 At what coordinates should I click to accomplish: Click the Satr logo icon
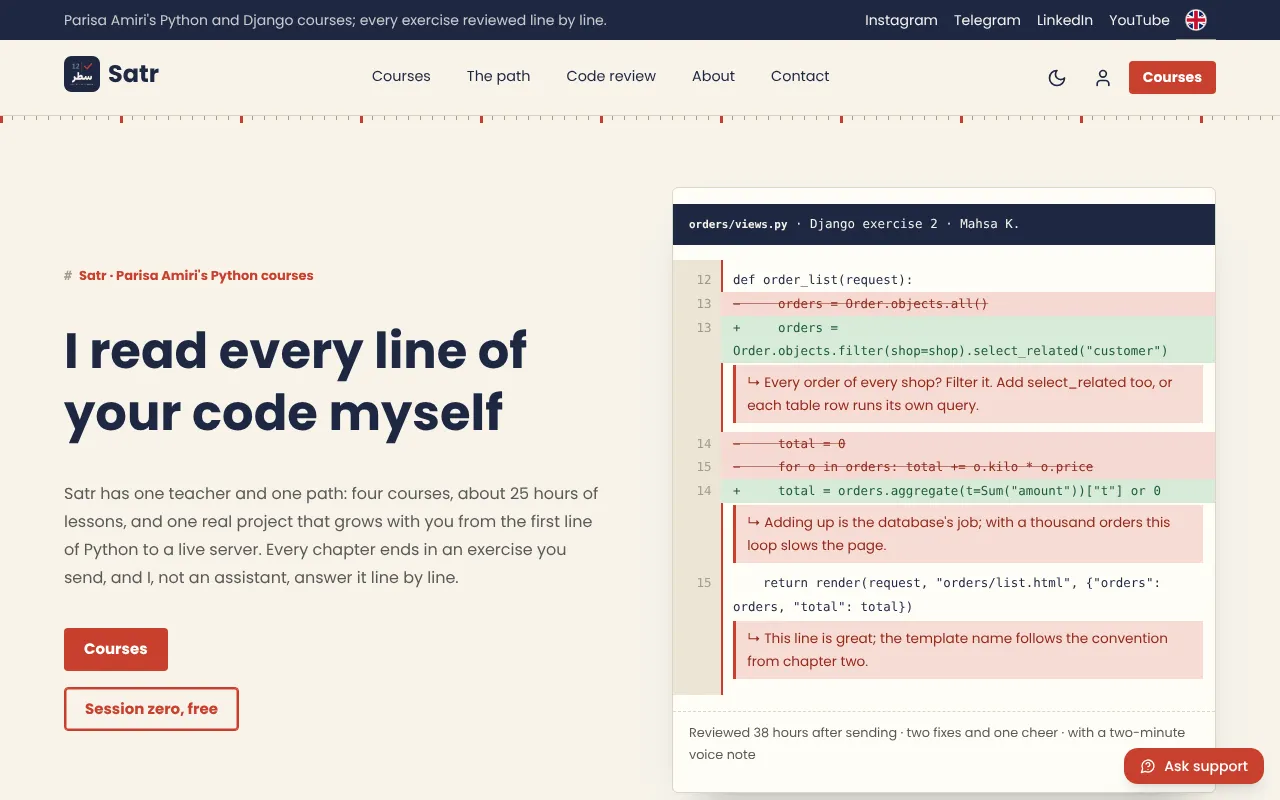pyautogui.click(x=82, y=74)
